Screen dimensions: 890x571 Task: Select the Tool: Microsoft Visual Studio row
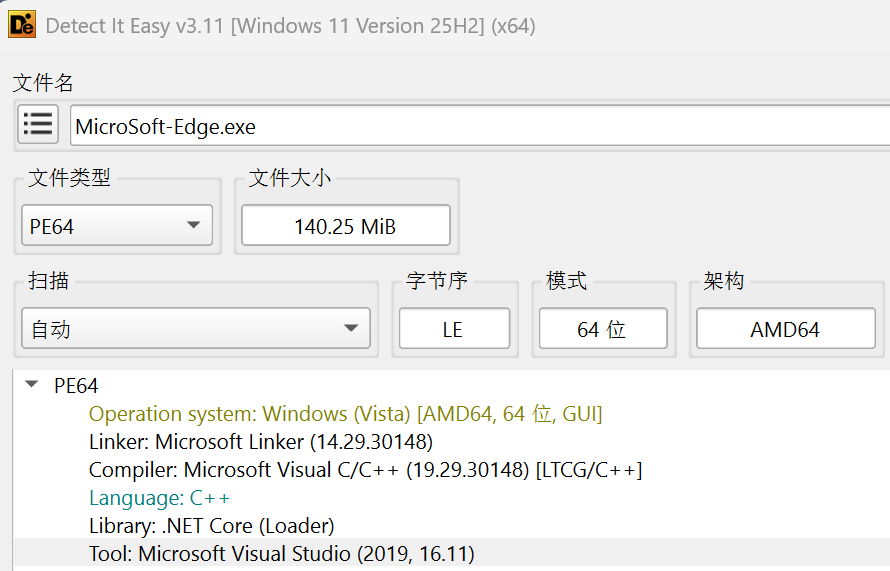pos(281,553)
